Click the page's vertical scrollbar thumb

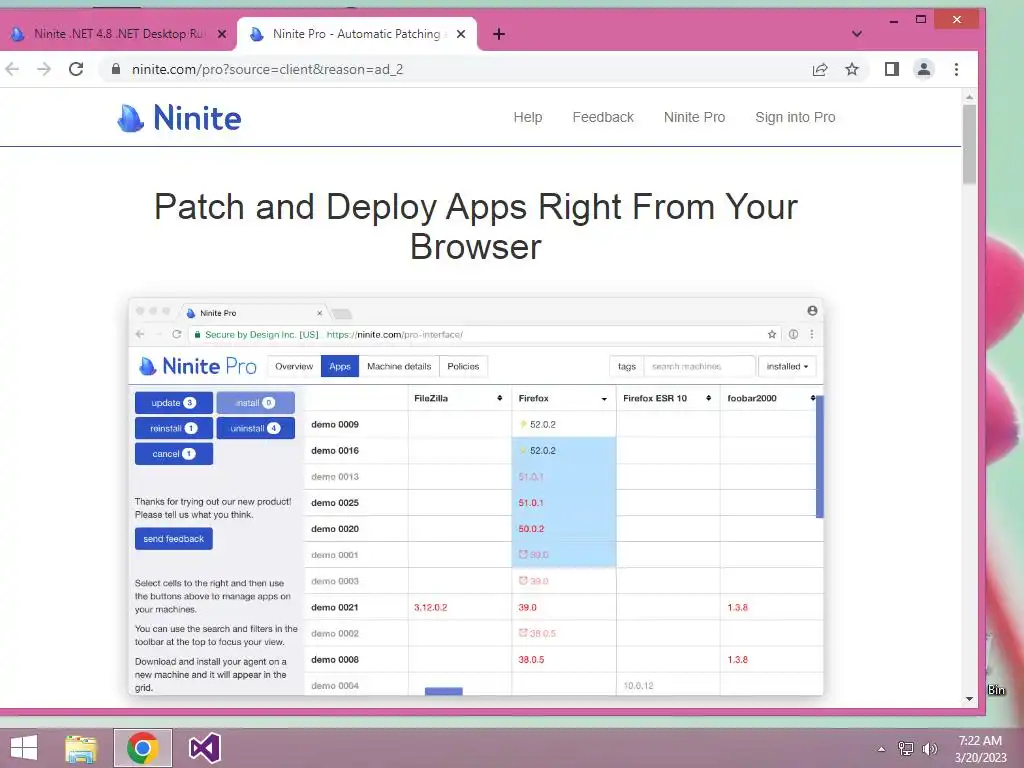click(969, 144)
